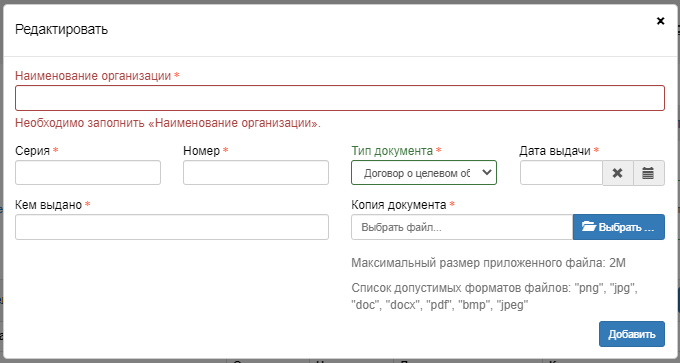Clear the Дата выдачи field with the cross icon

click(x=618, y=173)
